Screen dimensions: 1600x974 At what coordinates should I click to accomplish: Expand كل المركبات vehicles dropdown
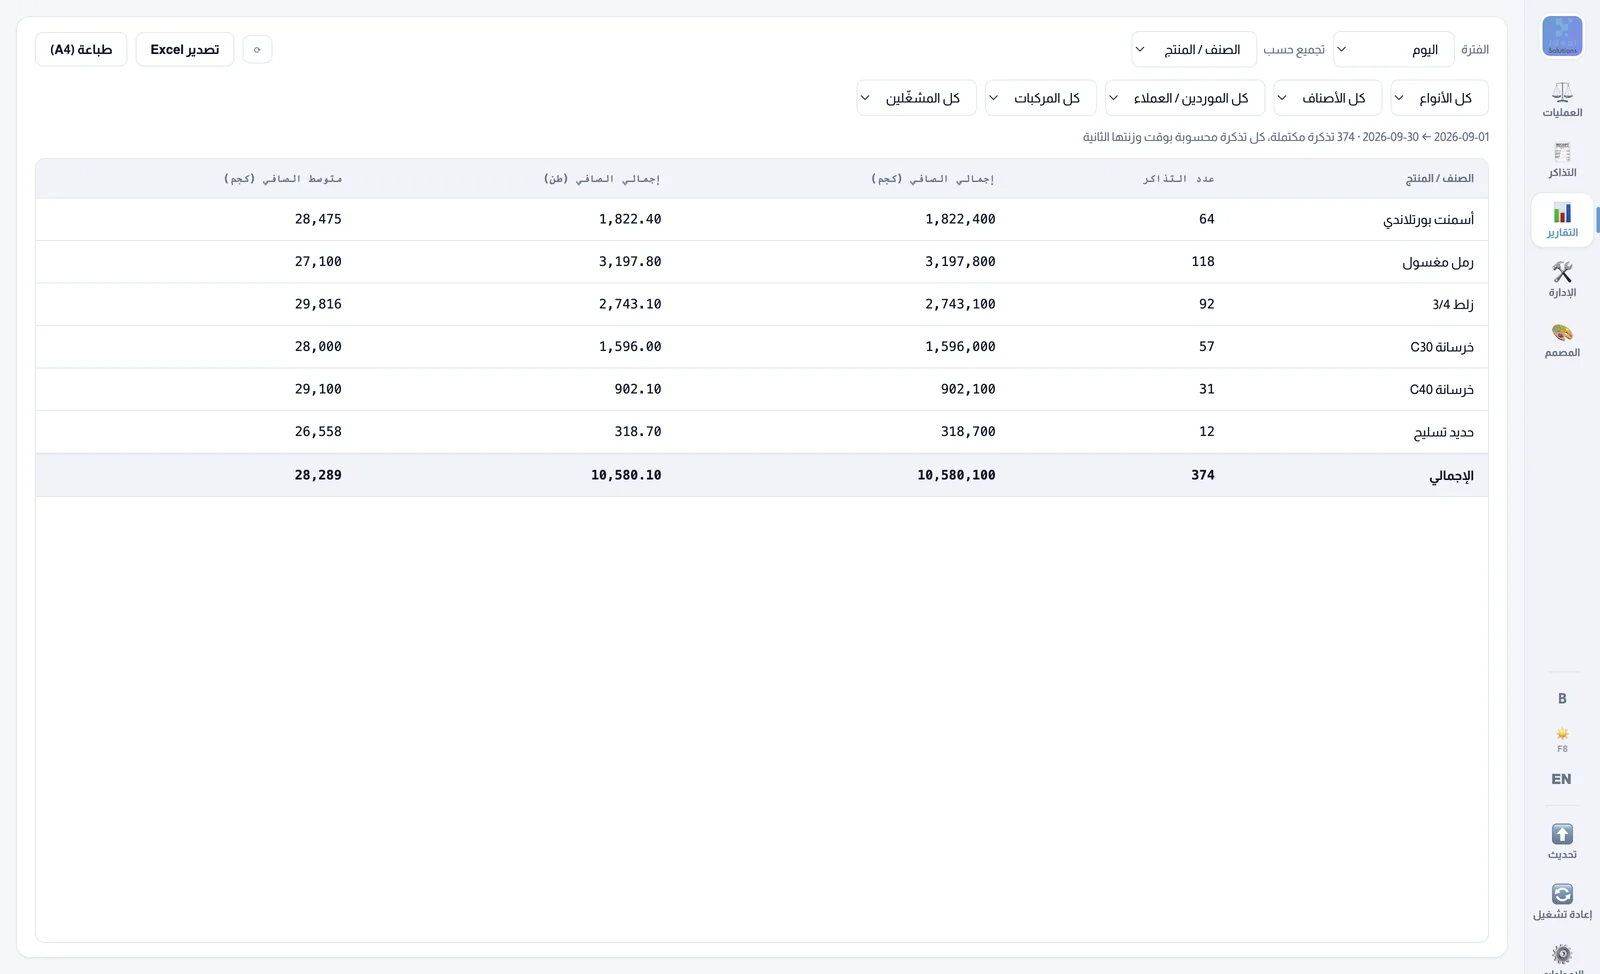point(1040,98)
